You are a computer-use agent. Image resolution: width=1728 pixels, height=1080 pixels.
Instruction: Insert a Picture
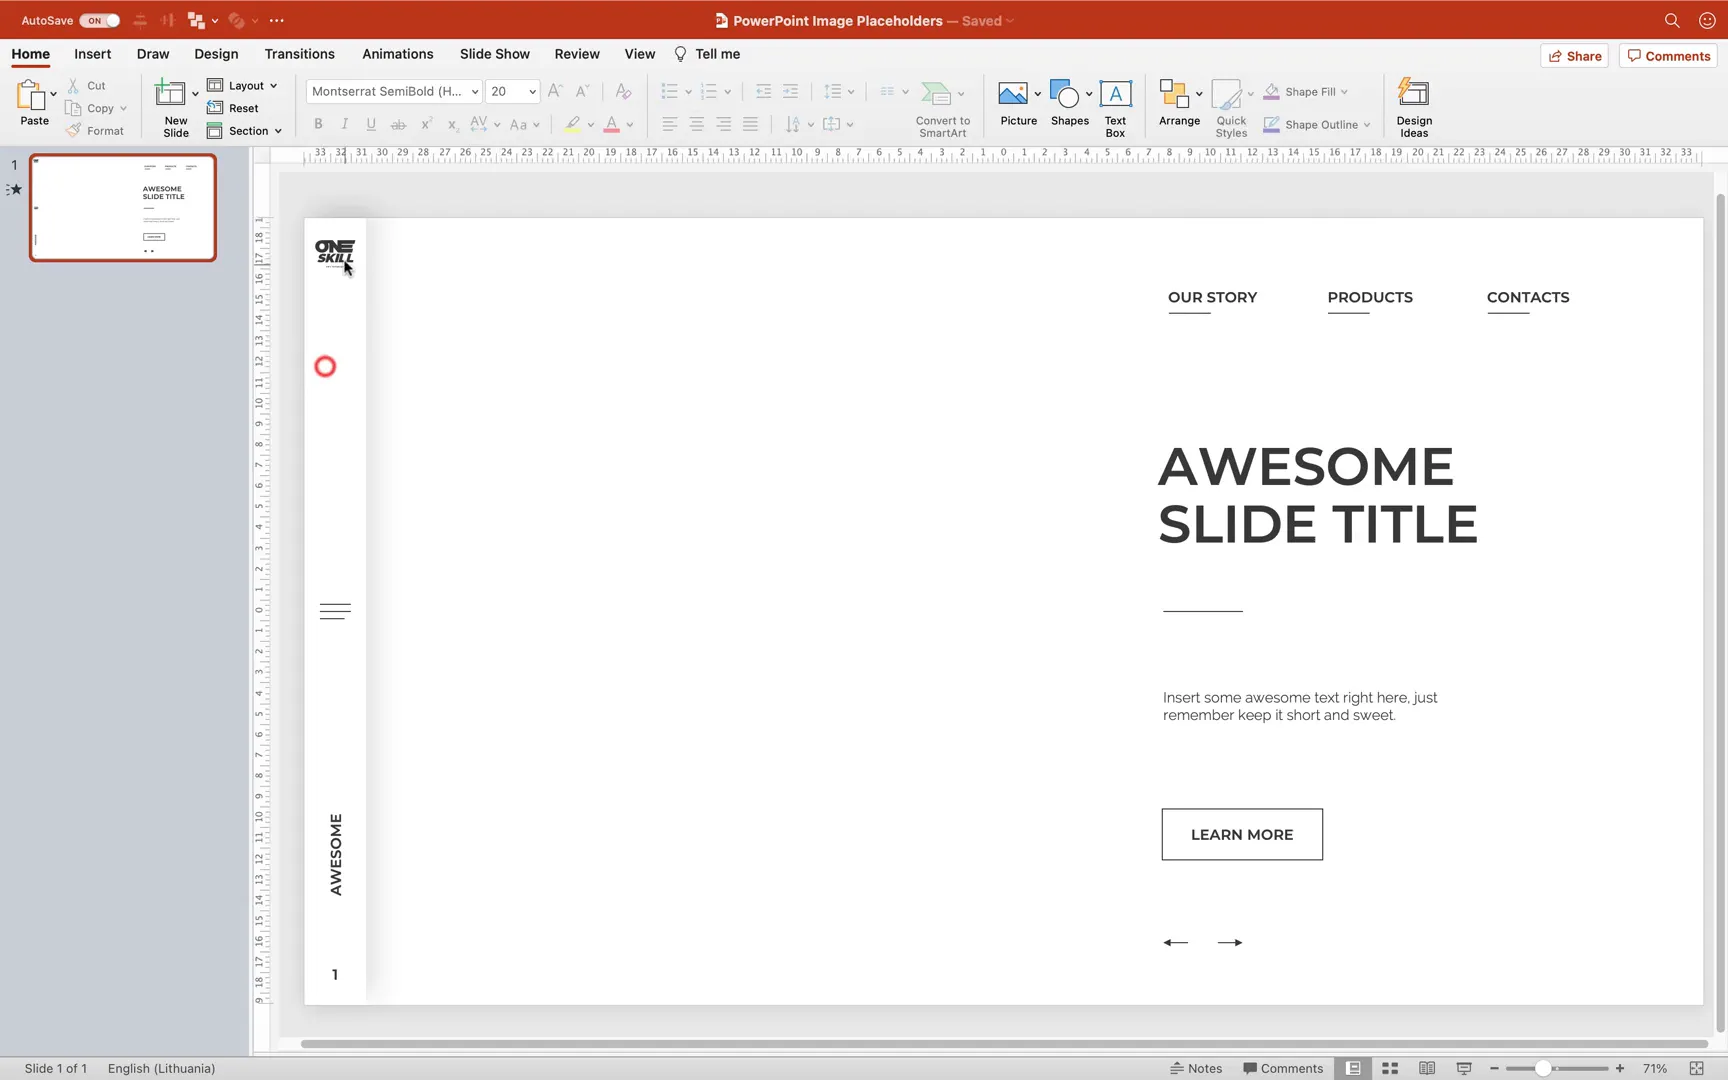1018,104
